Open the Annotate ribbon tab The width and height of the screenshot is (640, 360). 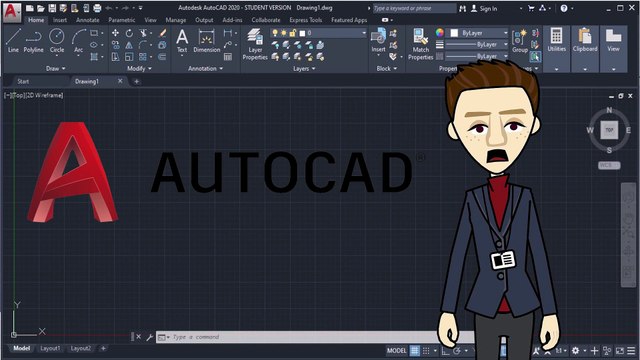pos(87,20)
